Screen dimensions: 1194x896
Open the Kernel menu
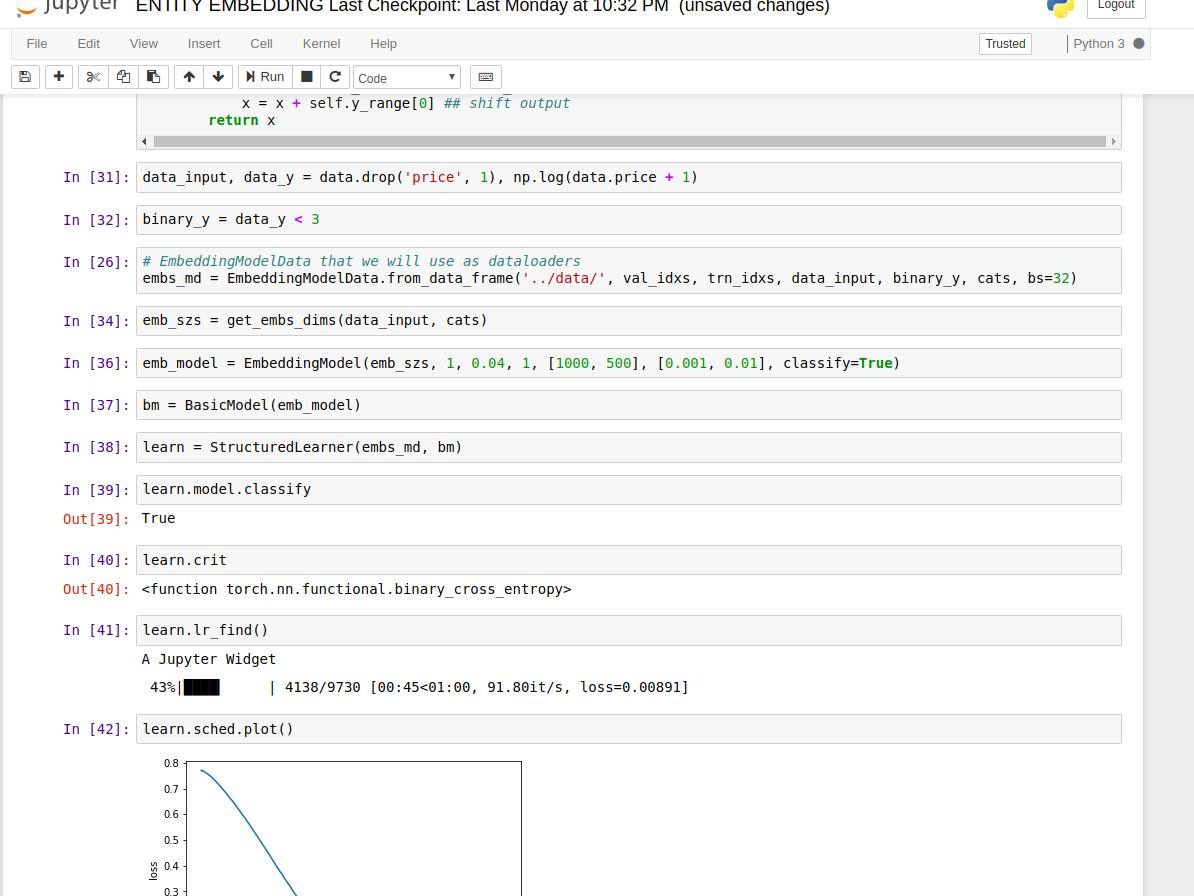click(x=321, y=44)
